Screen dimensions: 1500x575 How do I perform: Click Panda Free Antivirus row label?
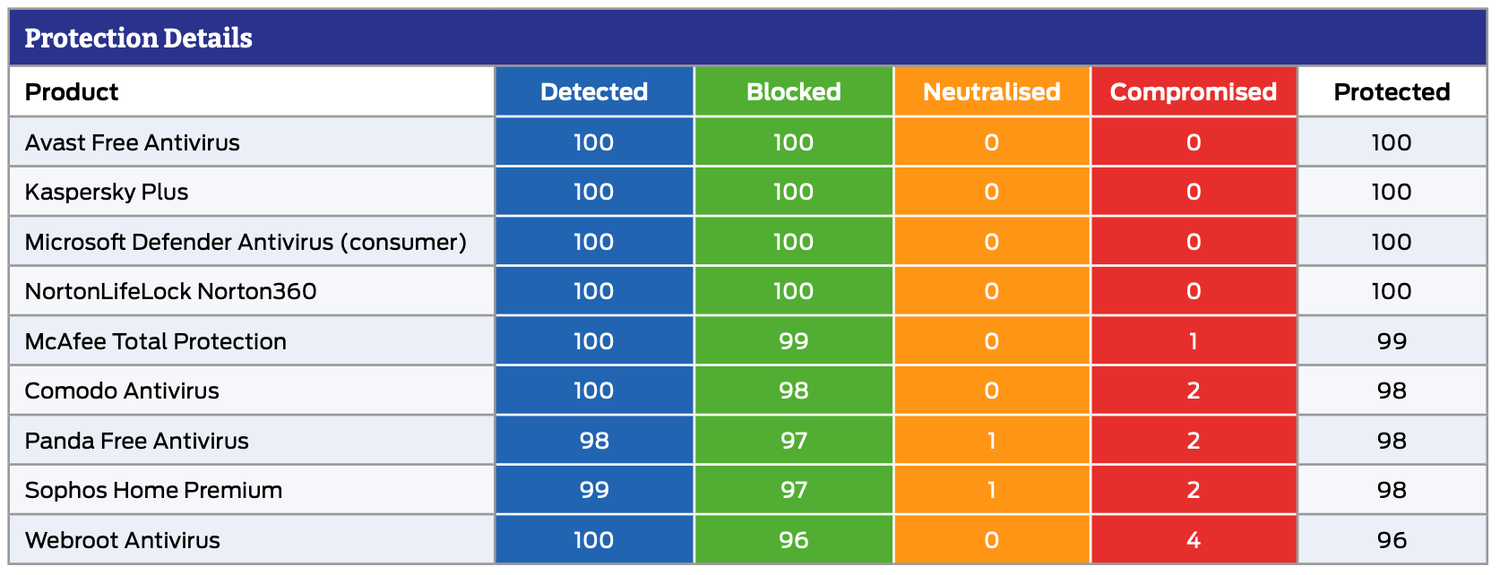click(x=136, y=441)
